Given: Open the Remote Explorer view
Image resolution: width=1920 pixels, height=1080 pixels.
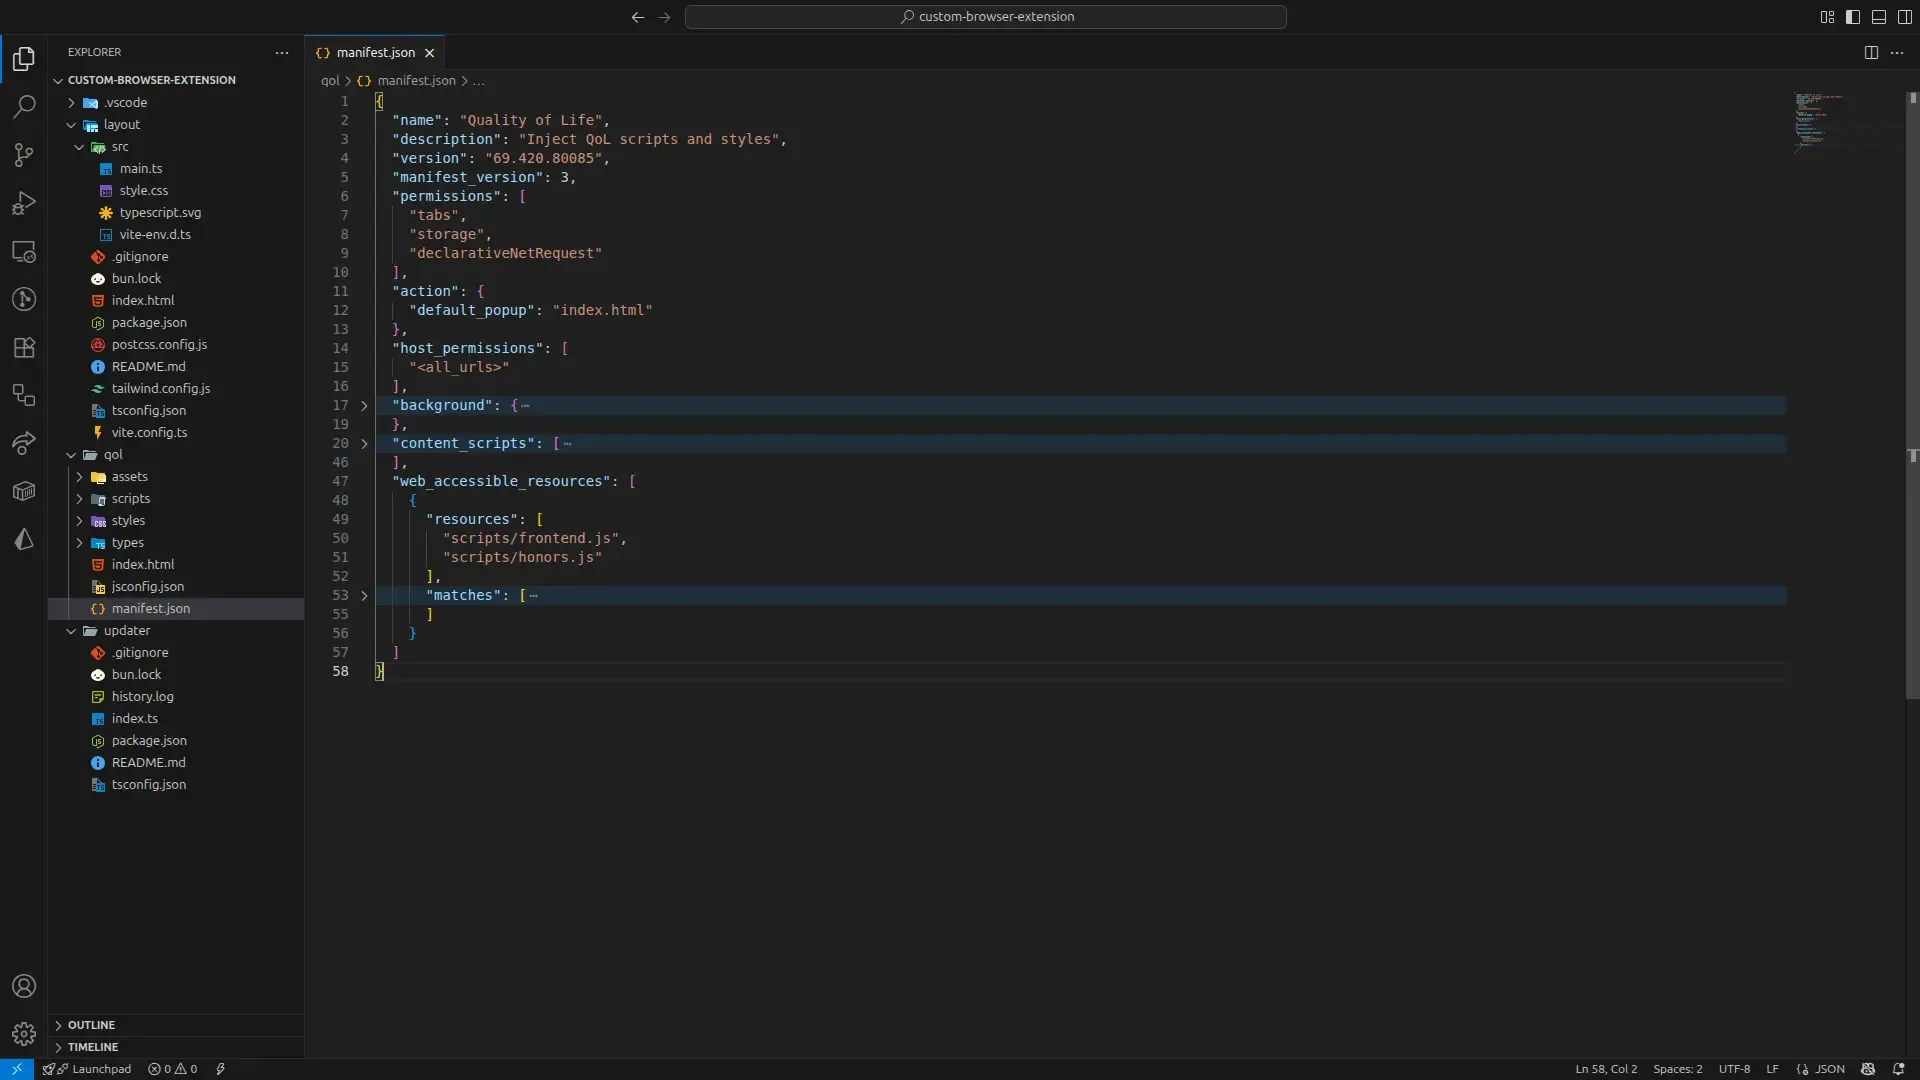Looking at the screenshot, I should coord(23,253).
